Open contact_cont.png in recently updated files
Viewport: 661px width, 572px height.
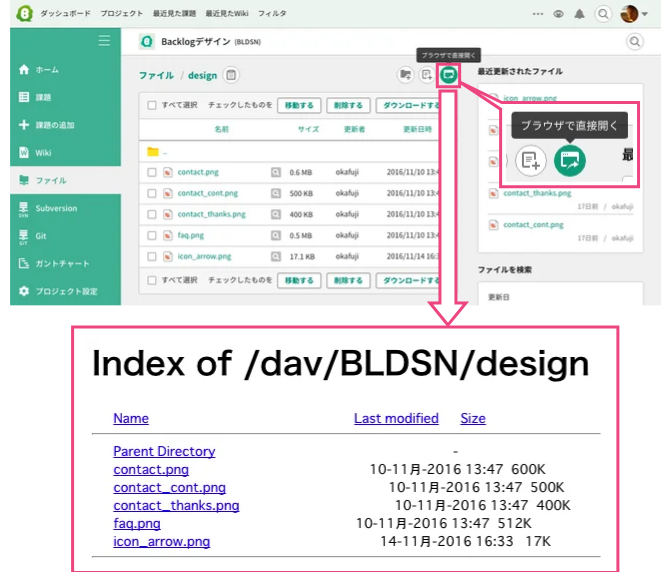tap(533, 225)
